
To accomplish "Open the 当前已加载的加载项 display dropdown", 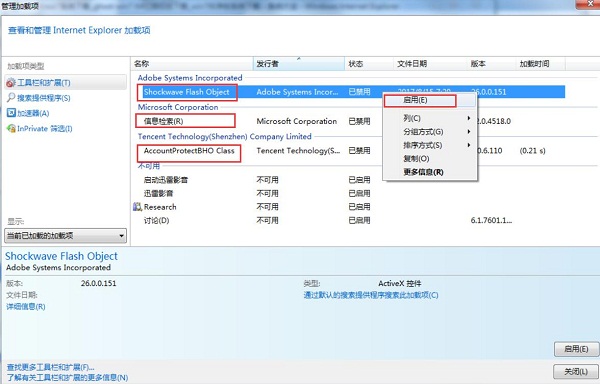I will coord(65,236).
